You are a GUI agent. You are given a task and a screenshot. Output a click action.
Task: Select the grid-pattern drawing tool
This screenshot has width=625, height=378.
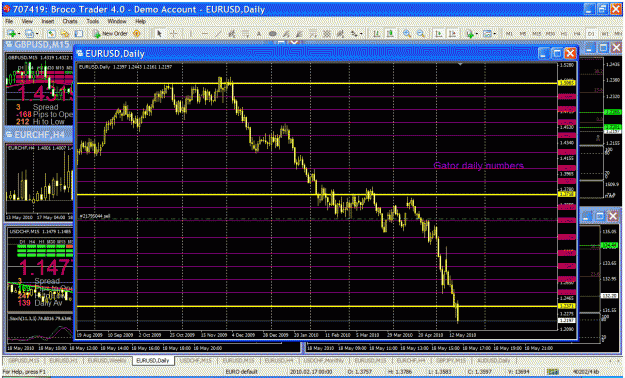326,34
